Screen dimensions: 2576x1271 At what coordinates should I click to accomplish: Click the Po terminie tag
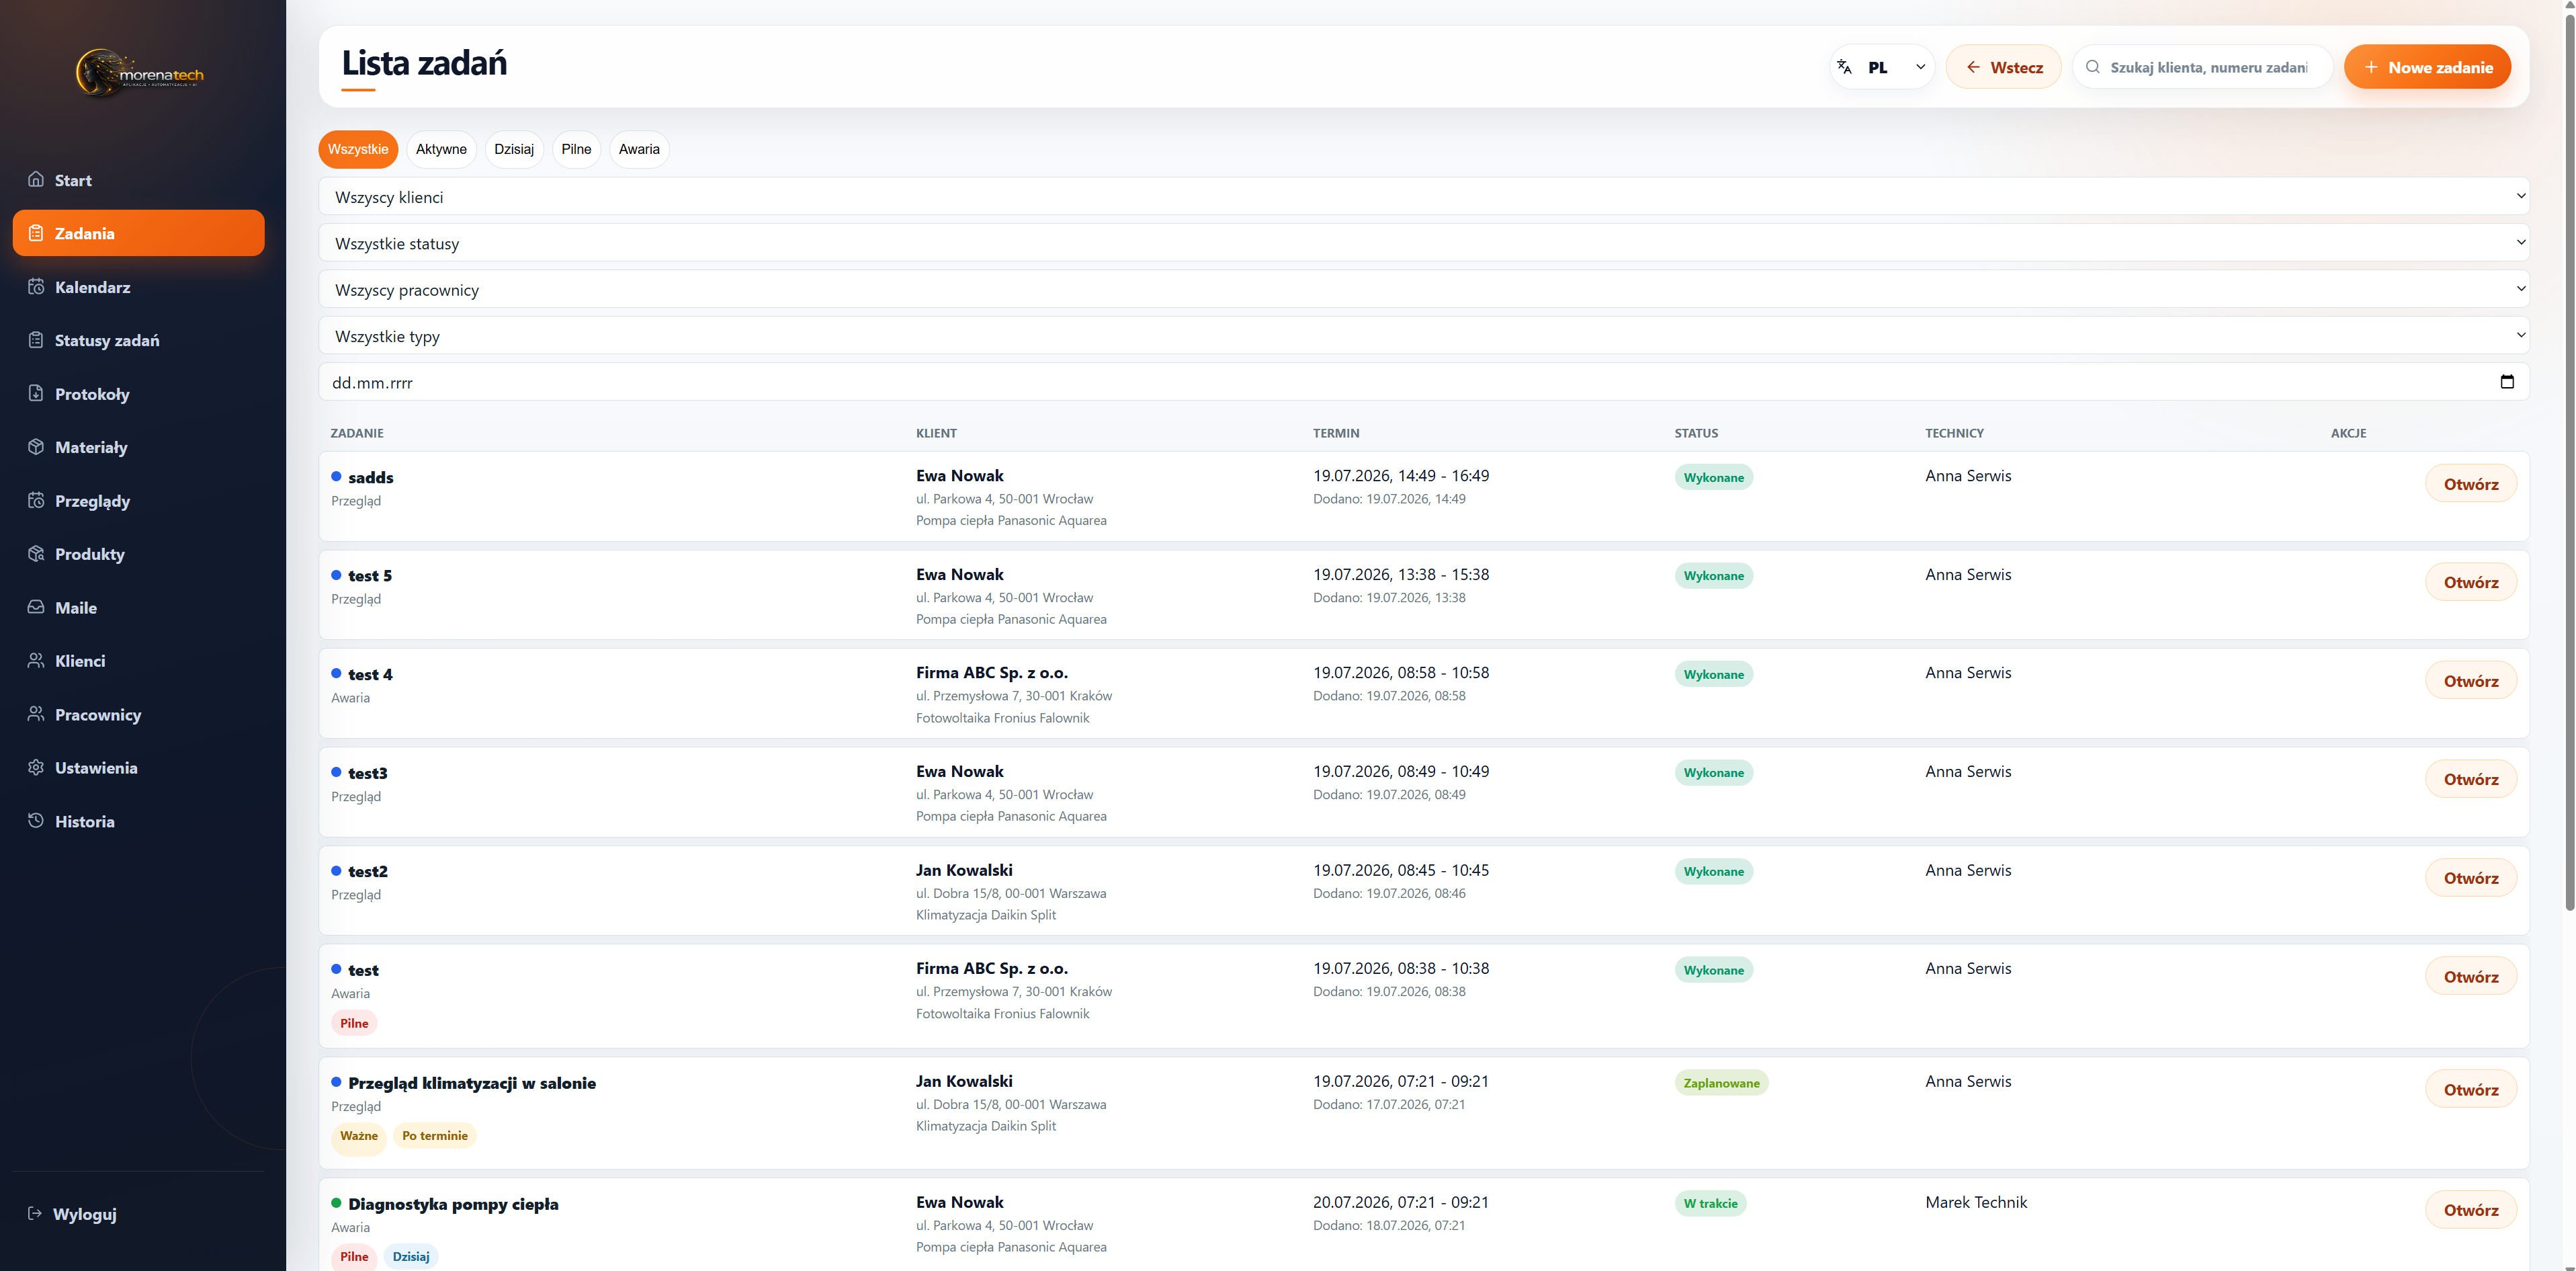[x=434, y=1136]
